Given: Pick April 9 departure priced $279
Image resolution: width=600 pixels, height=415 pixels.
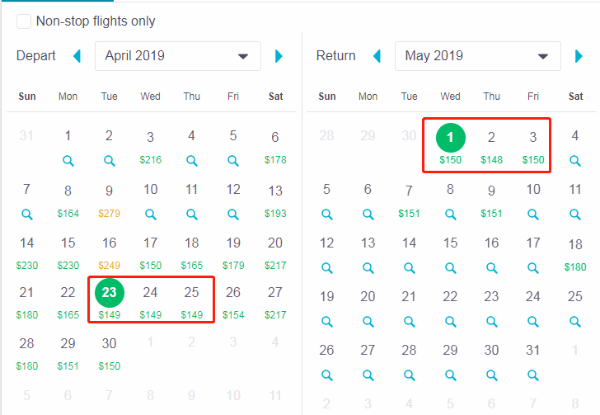Looking at the screenshot, I should click(x=109, y=200).
